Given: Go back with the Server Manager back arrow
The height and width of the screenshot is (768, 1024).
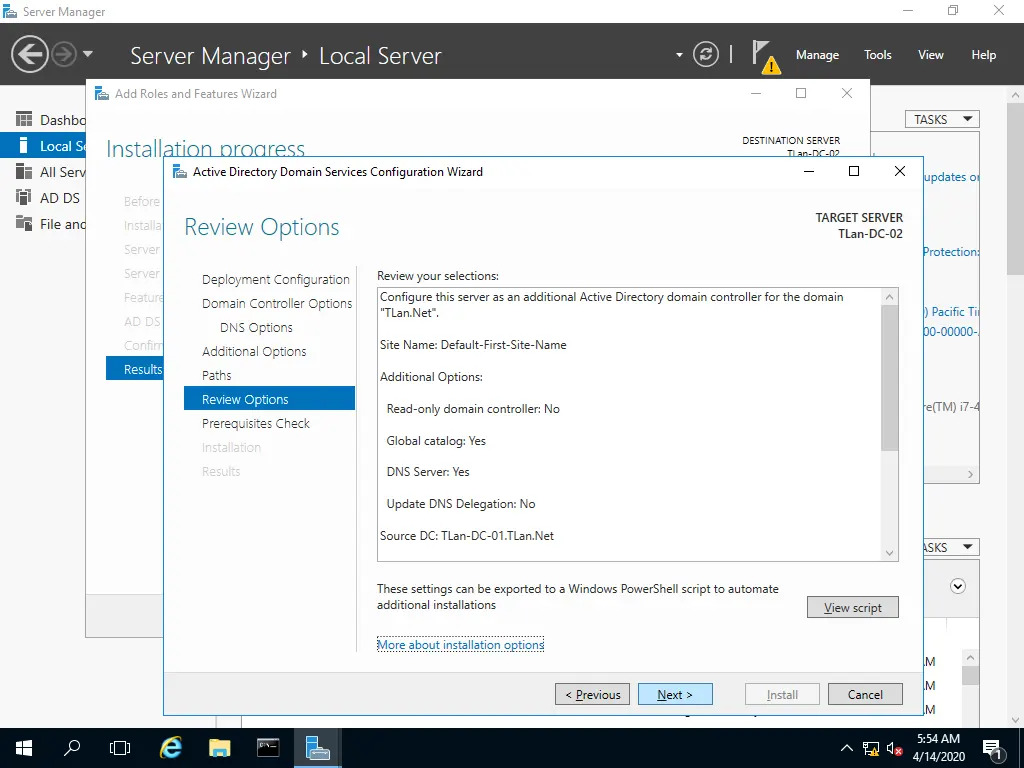Looking at the screenshot, I should 29,54.
